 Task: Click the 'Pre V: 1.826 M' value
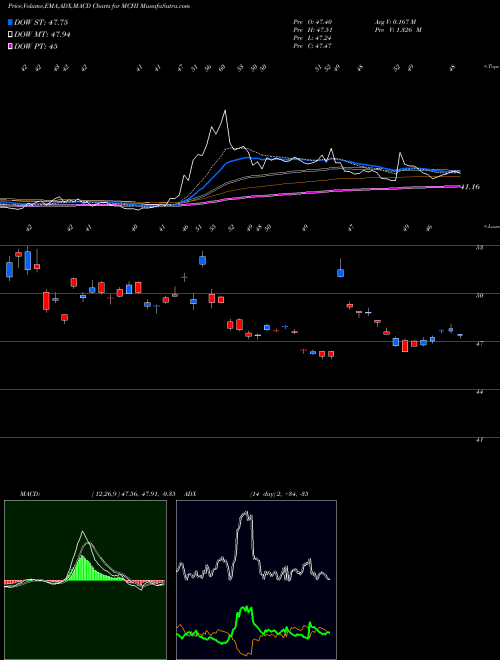point(397,30)
